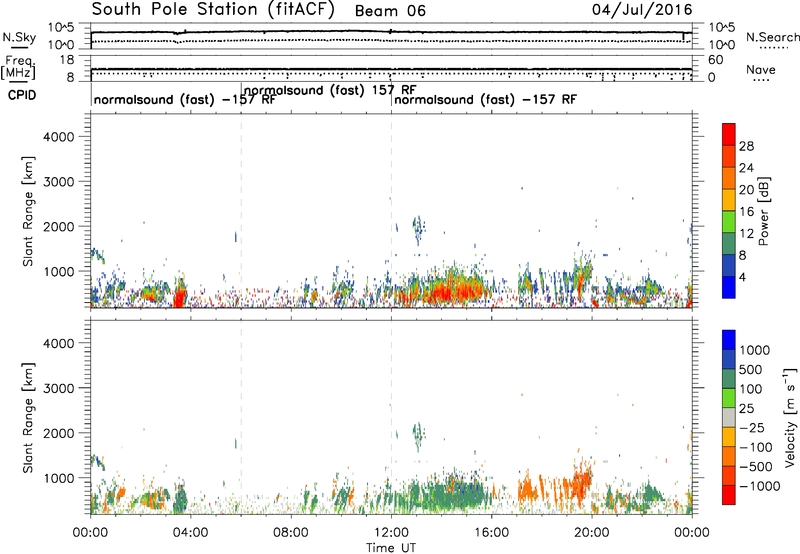Click the 3000 range tick in velocity panel
This screenshot has width=800, height=554.
pyautogui.click(x=58, y=388)
